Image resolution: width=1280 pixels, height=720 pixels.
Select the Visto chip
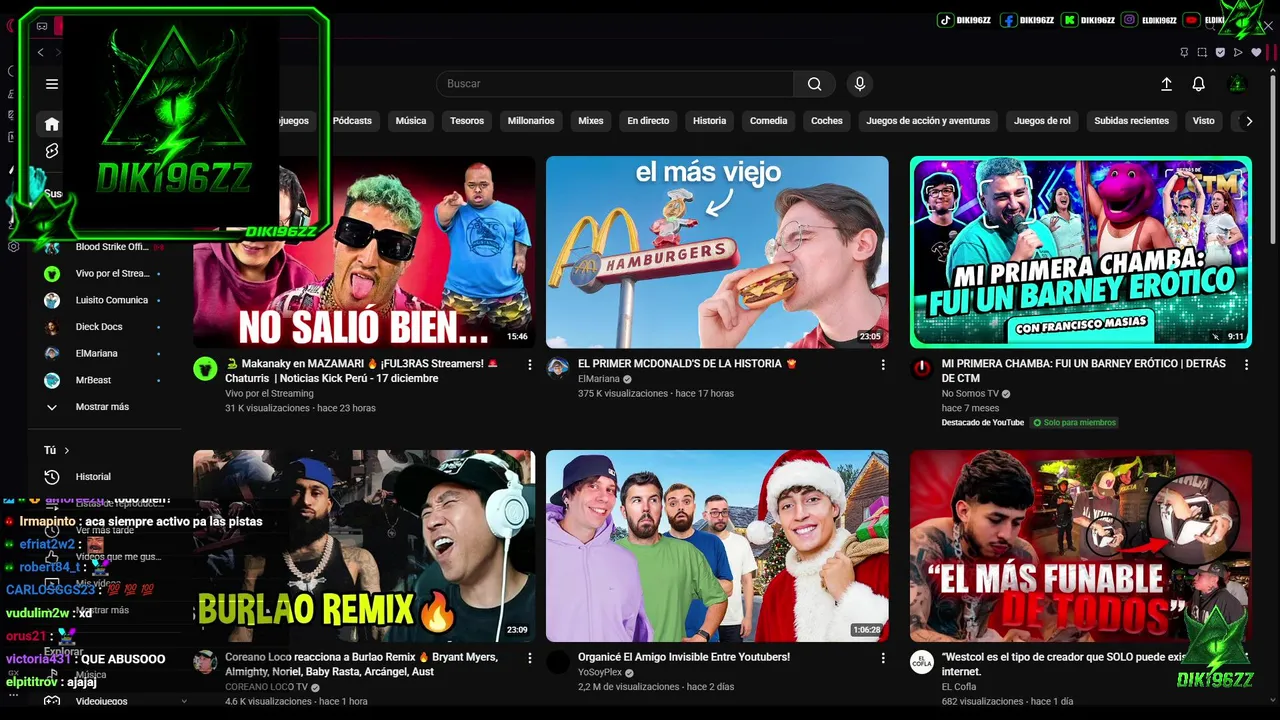coord(1204,121)
